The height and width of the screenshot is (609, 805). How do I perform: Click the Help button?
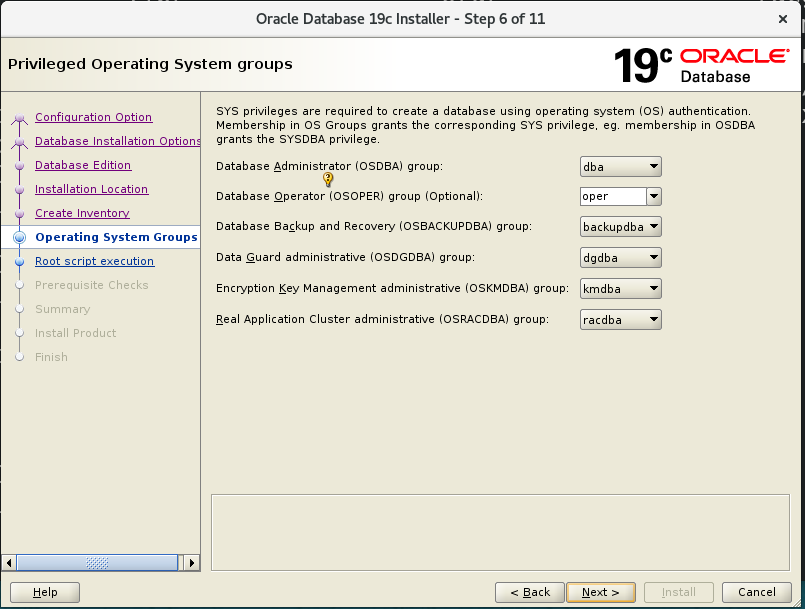pos(45,592)
